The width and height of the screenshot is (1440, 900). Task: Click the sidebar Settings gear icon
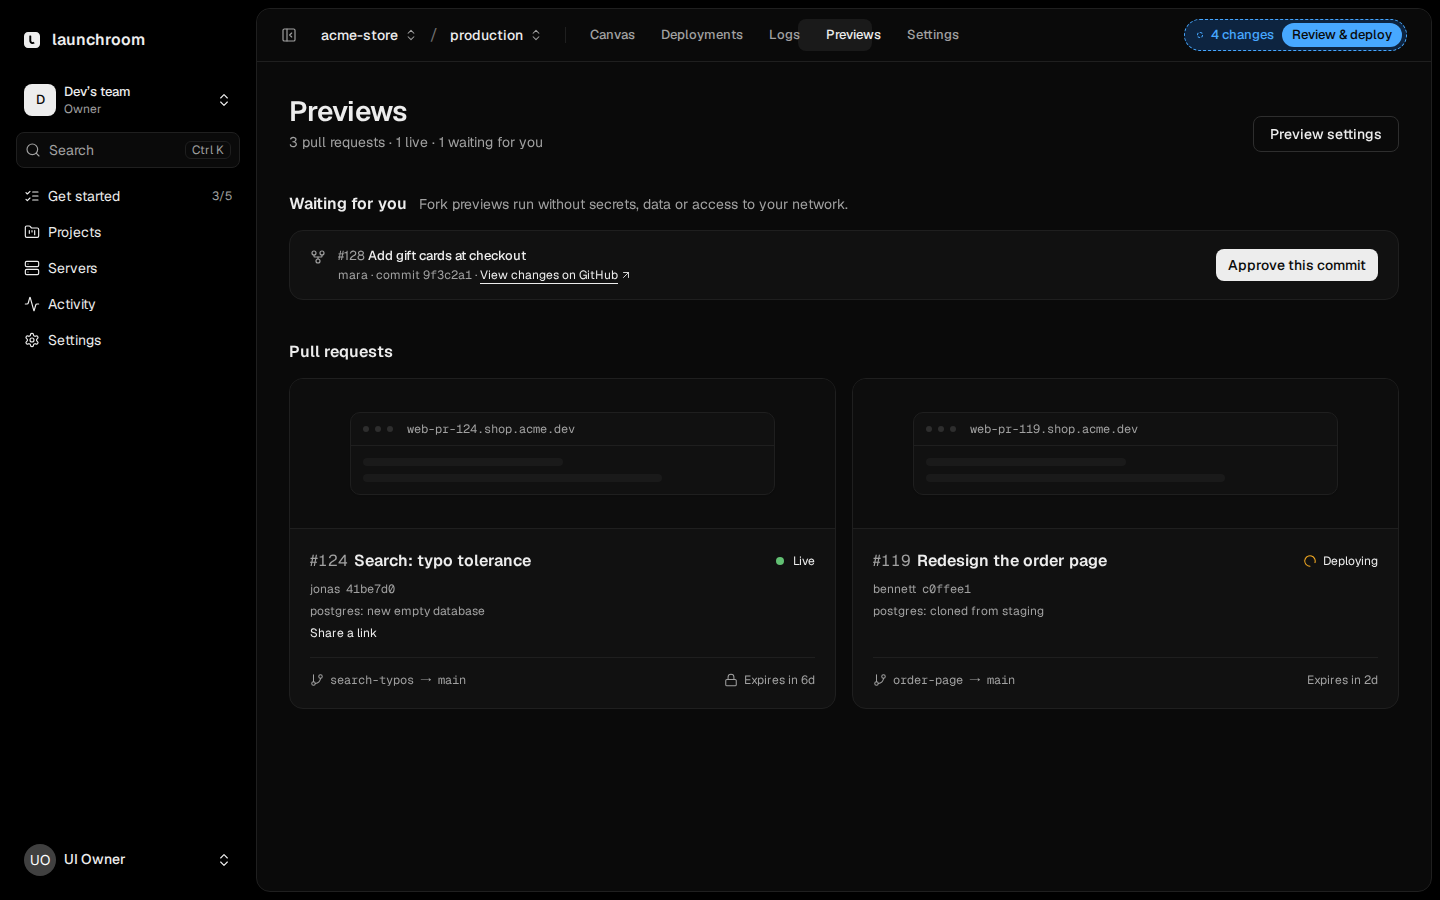coord(32,340)
